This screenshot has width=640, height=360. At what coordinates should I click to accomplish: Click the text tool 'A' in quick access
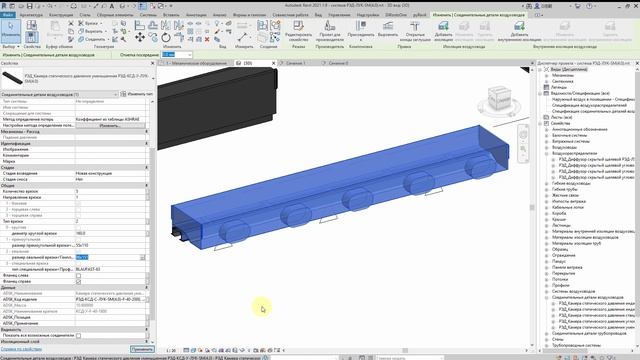[111, 6]
